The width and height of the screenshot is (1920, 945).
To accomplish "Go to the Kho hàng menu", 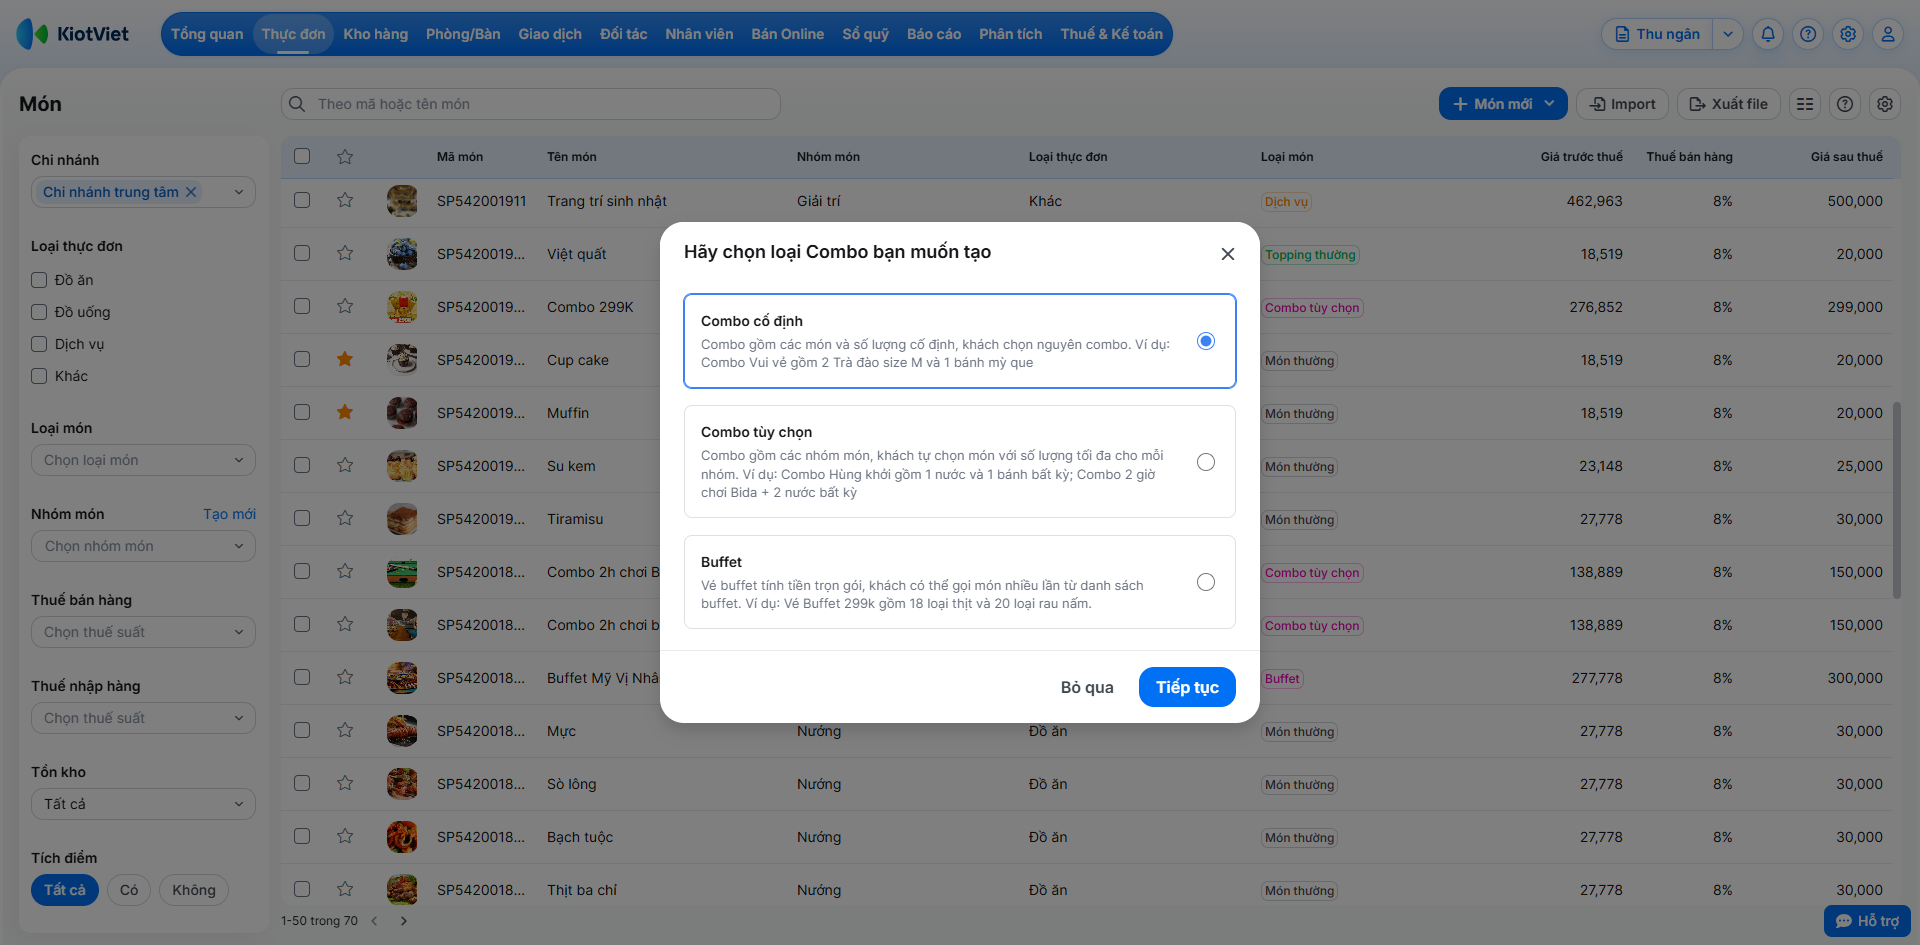I will point(375,34).
